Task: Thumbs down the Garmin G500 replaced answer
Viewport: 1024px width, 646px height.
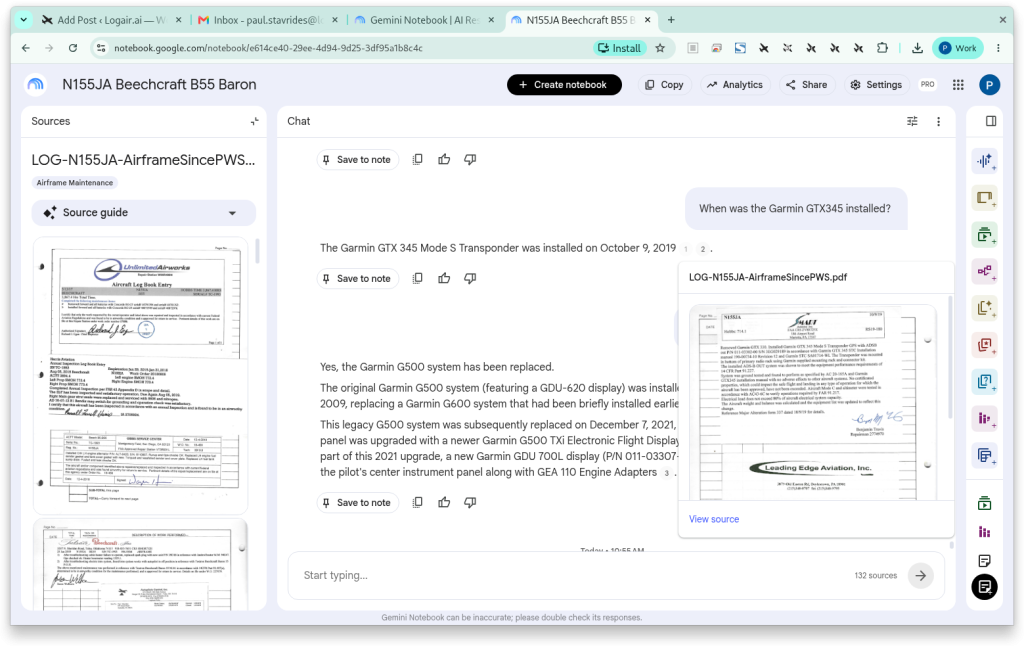Action: click(470, 502)
